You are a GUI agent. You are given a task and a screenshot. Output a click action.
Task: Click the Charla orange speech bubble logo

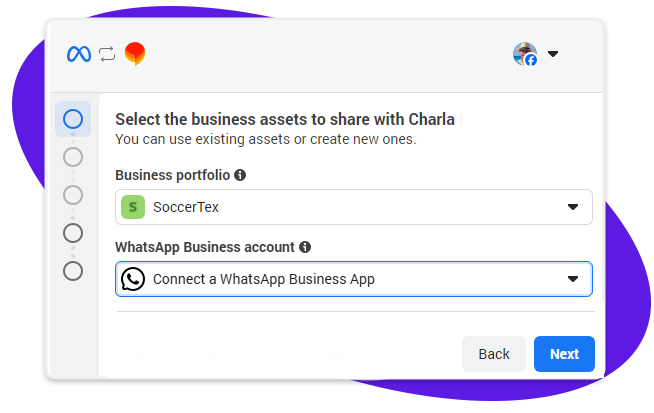135,54
